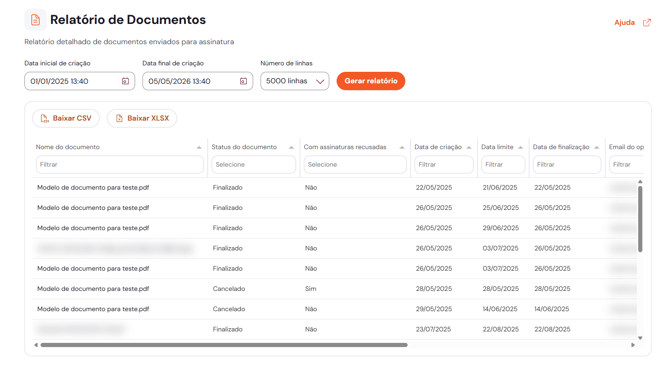Click the Gerar relatório button
This screenshot has width=670, height=365.
tap(371, 81)
